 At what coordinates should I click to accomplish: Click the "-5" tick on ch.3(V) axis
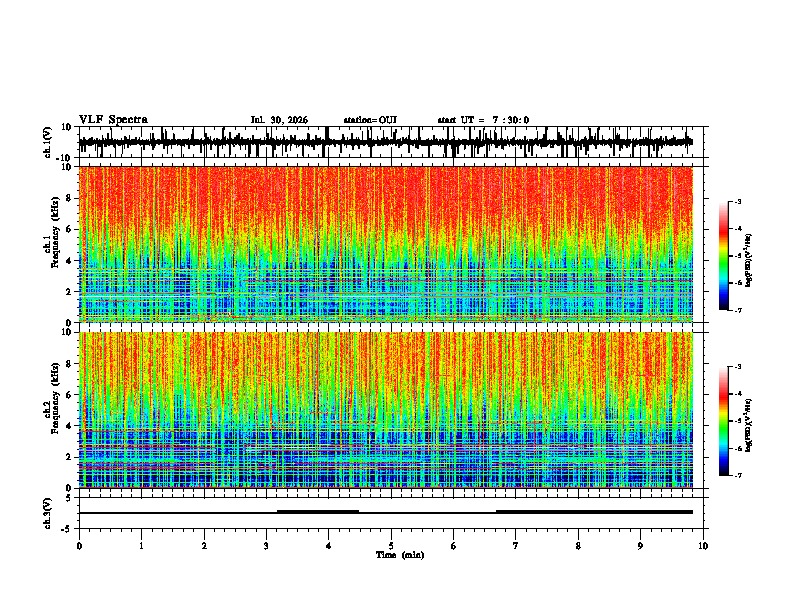pos(67,529)
